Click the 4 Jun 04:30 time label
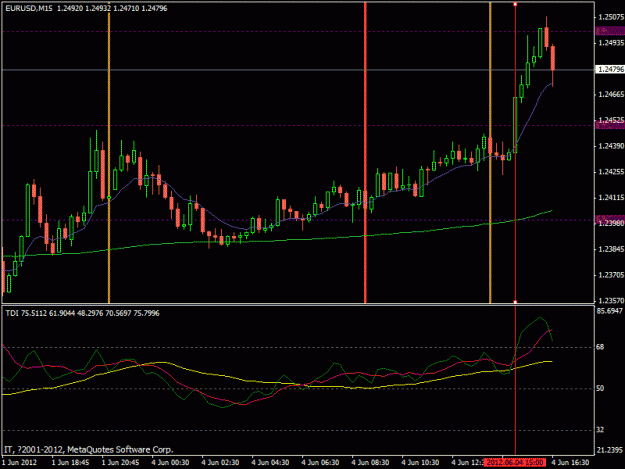 (271, 463)
